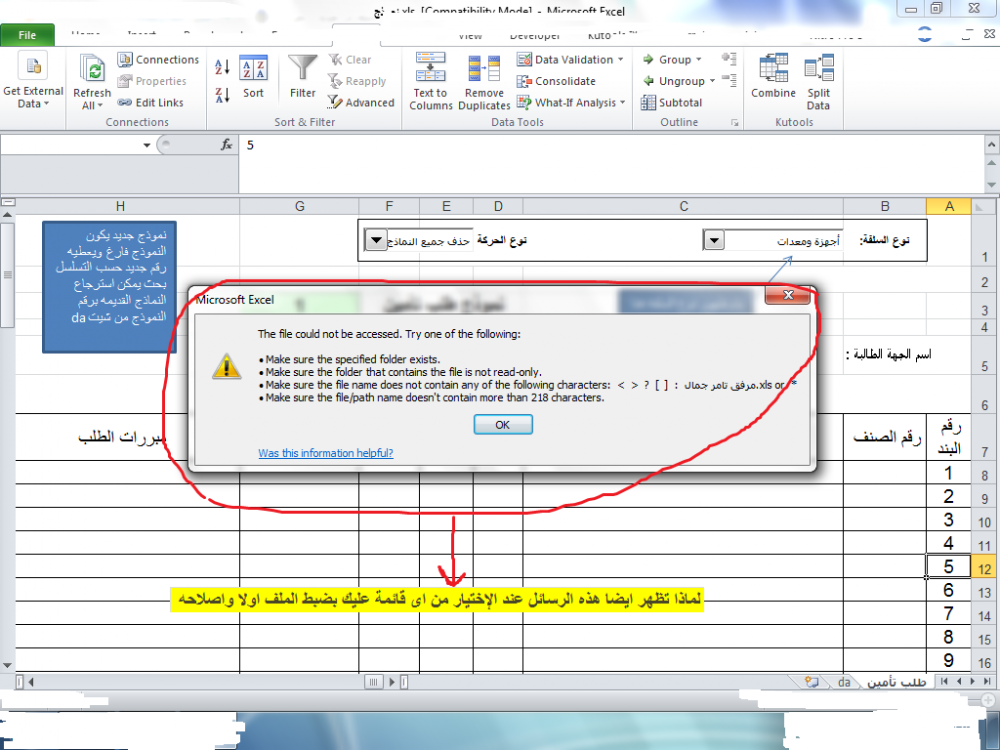Select row 12 header
1000x750 pixels.
point(984,568)
